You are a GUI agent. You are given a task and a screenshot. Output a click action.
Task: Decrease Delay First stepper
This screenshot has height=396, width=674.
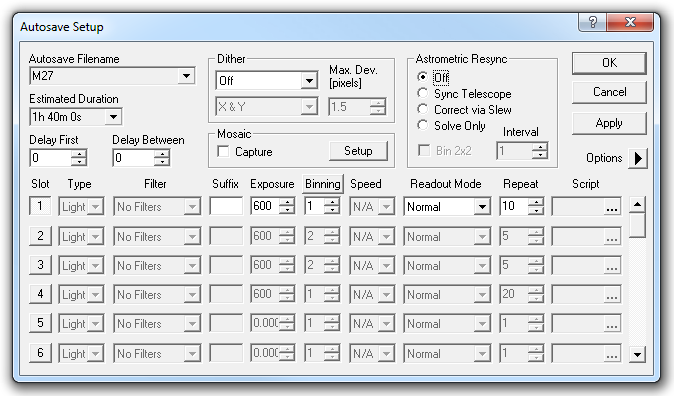(x=79, y=162)
